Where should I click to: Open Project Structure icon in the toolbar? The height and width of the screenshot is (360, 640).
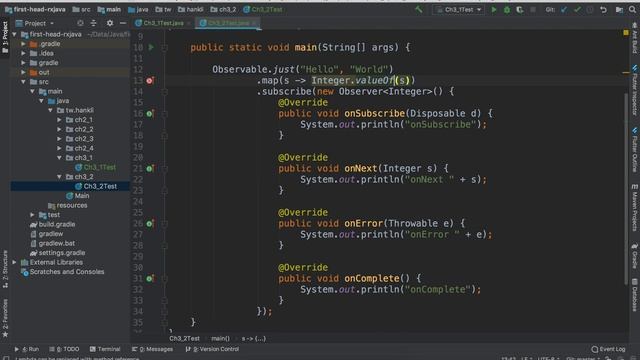click(x=619, y=9)
